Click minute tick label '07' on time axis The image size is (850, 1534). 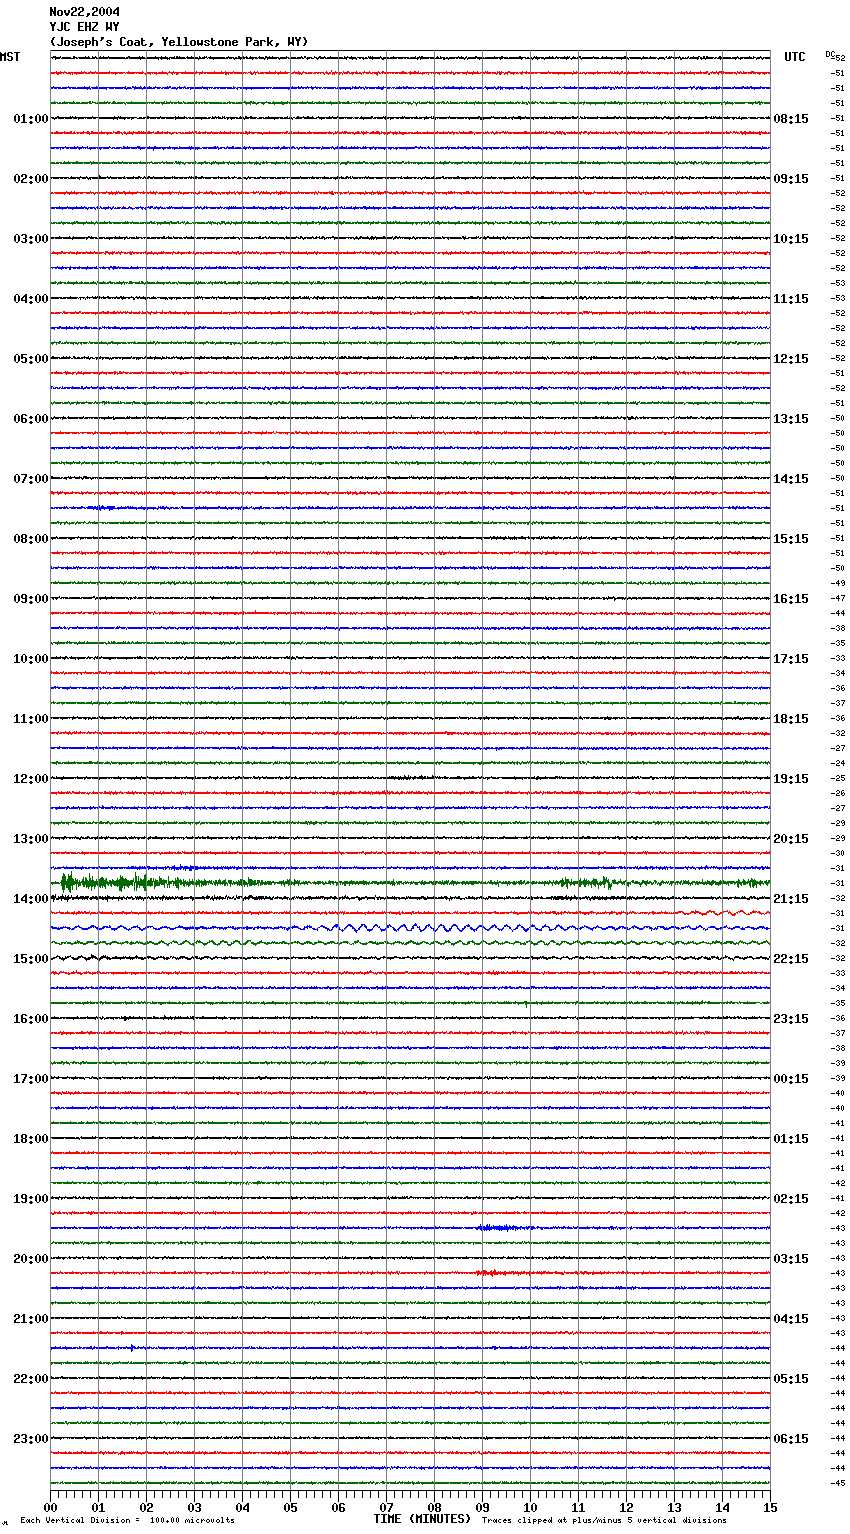click(386, 1507)
